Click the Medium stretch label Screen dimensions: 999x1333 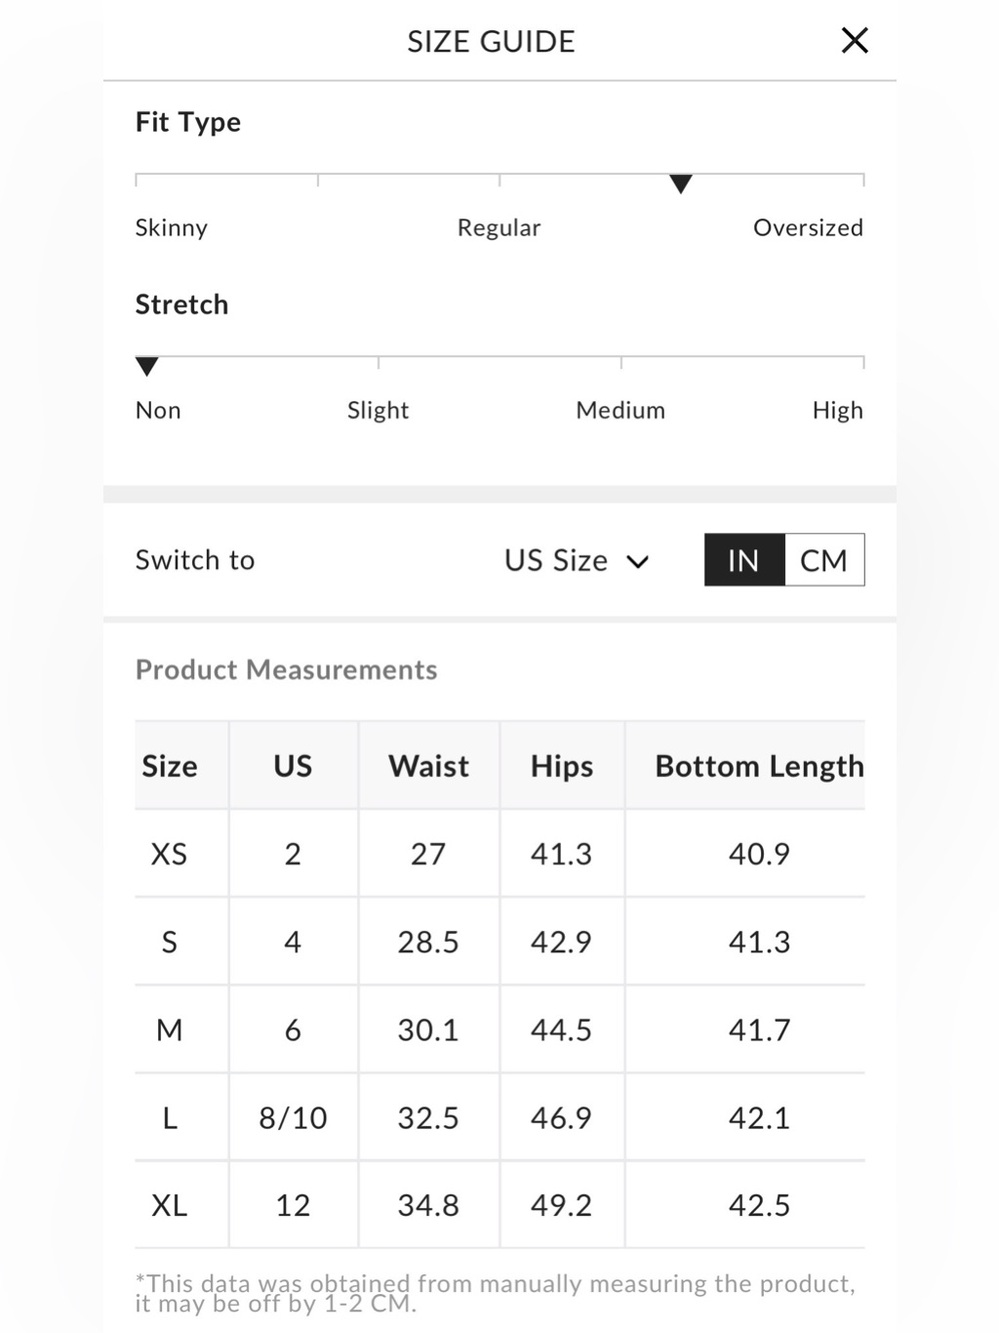620,410
